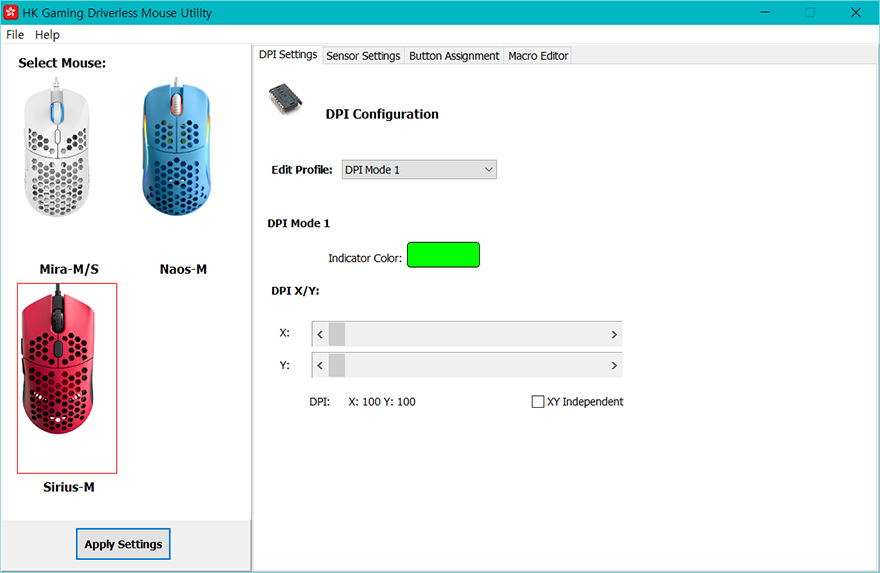Click the HK Gaming app icon in title bar
The image size is (880, 573).
click(11, 12)
